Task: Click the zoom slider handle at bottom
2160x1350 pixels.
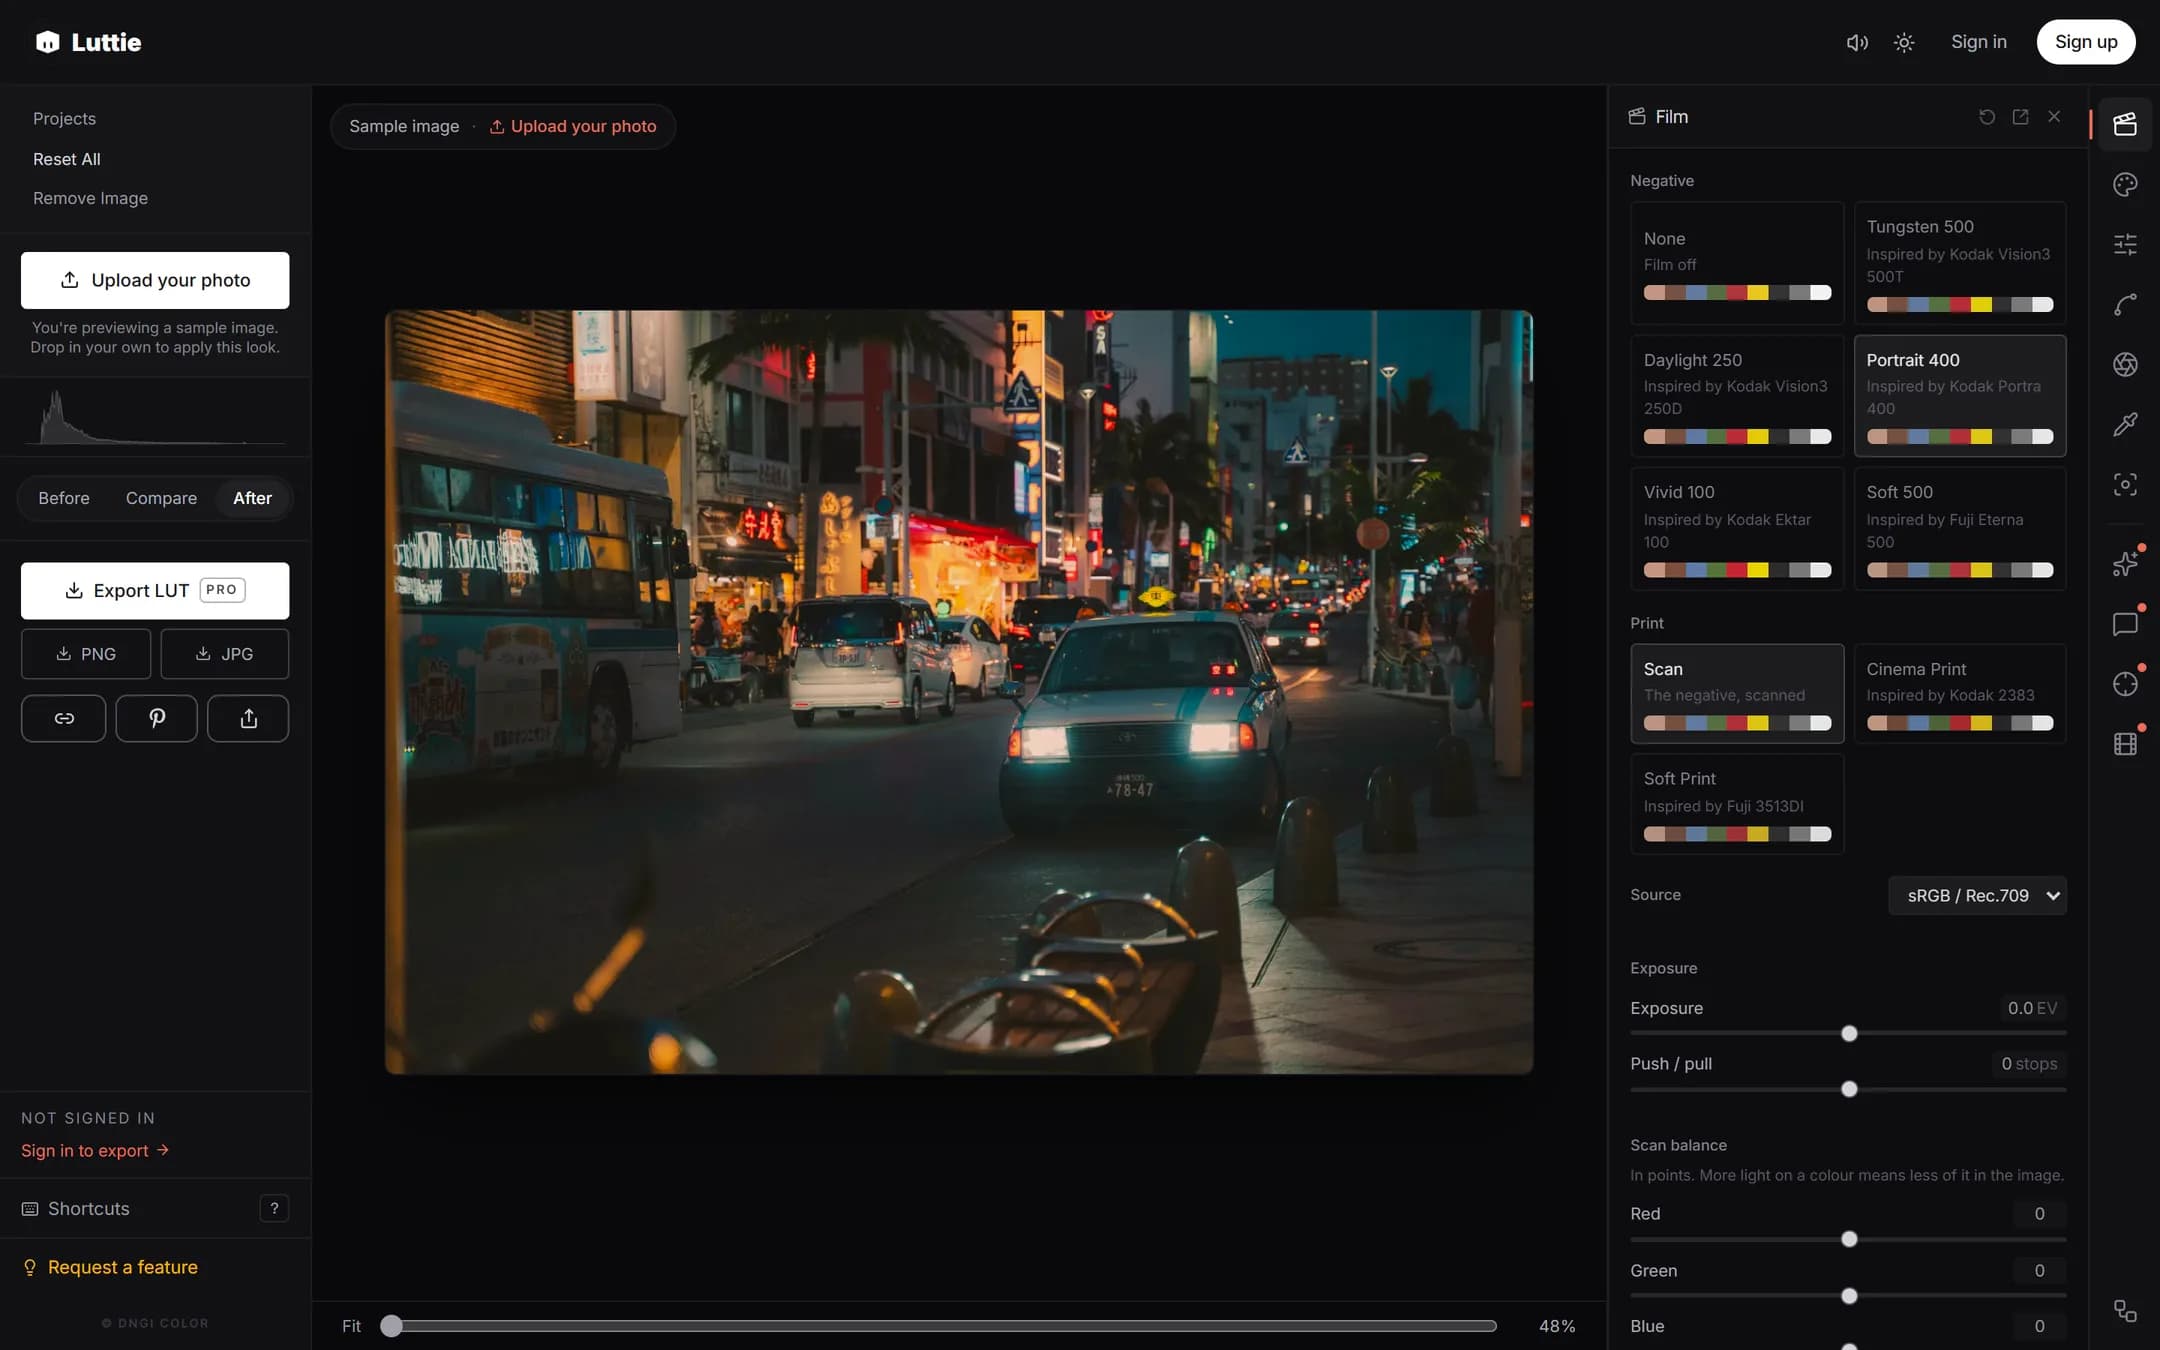Action: tap(391, 1326)
